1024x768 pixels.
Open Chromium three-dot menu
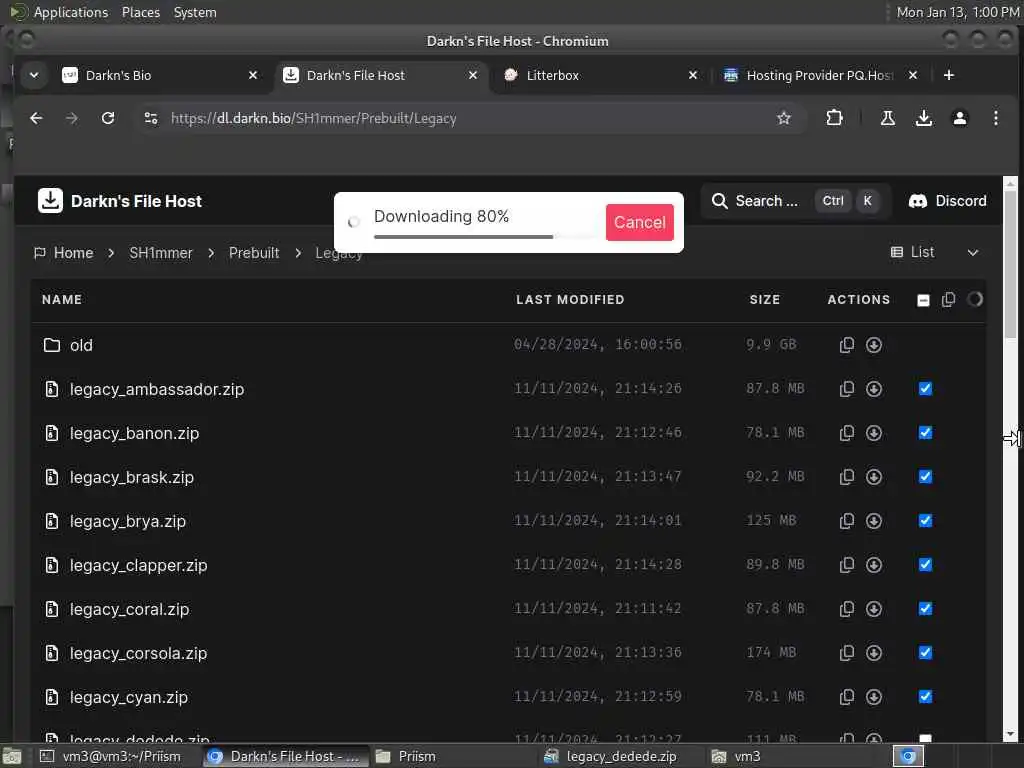[x=995, y=118]
